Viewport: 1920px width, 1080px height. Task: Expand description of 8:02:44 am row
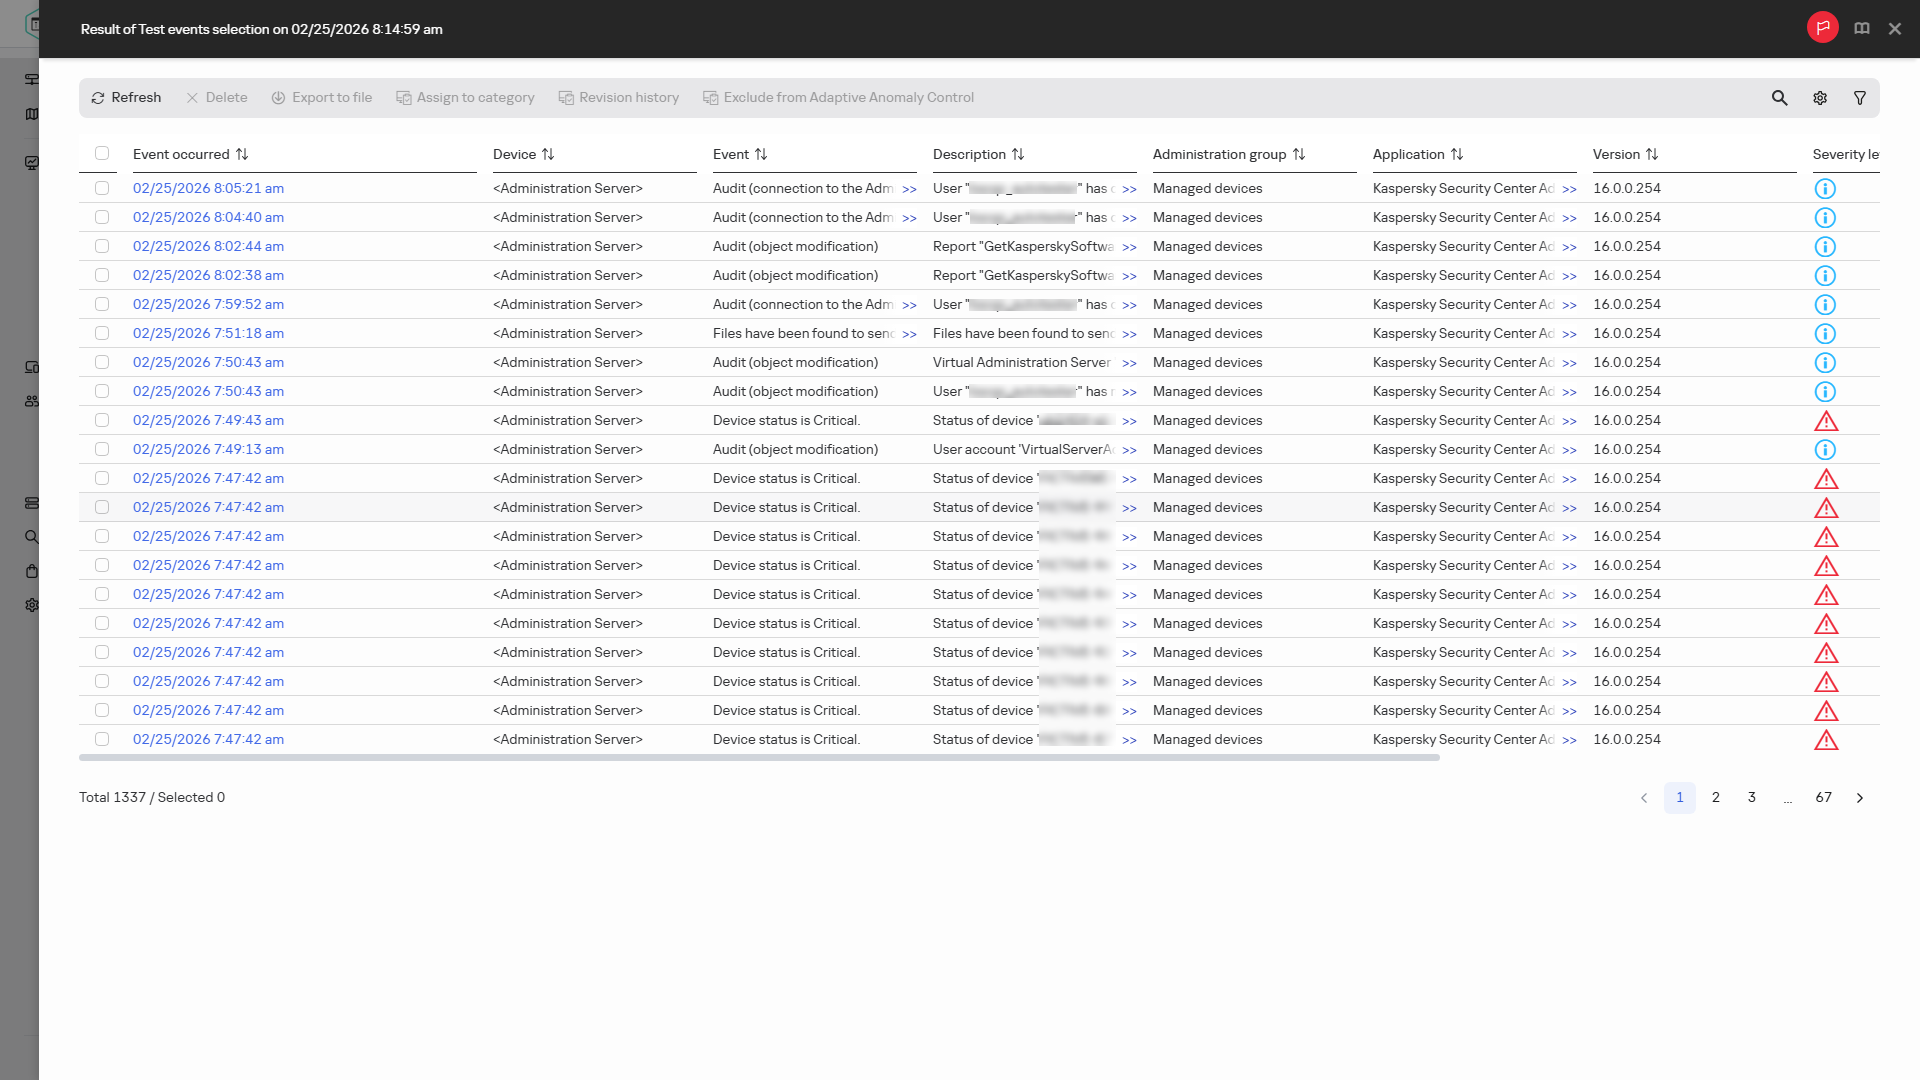(x=1129, y=247)
